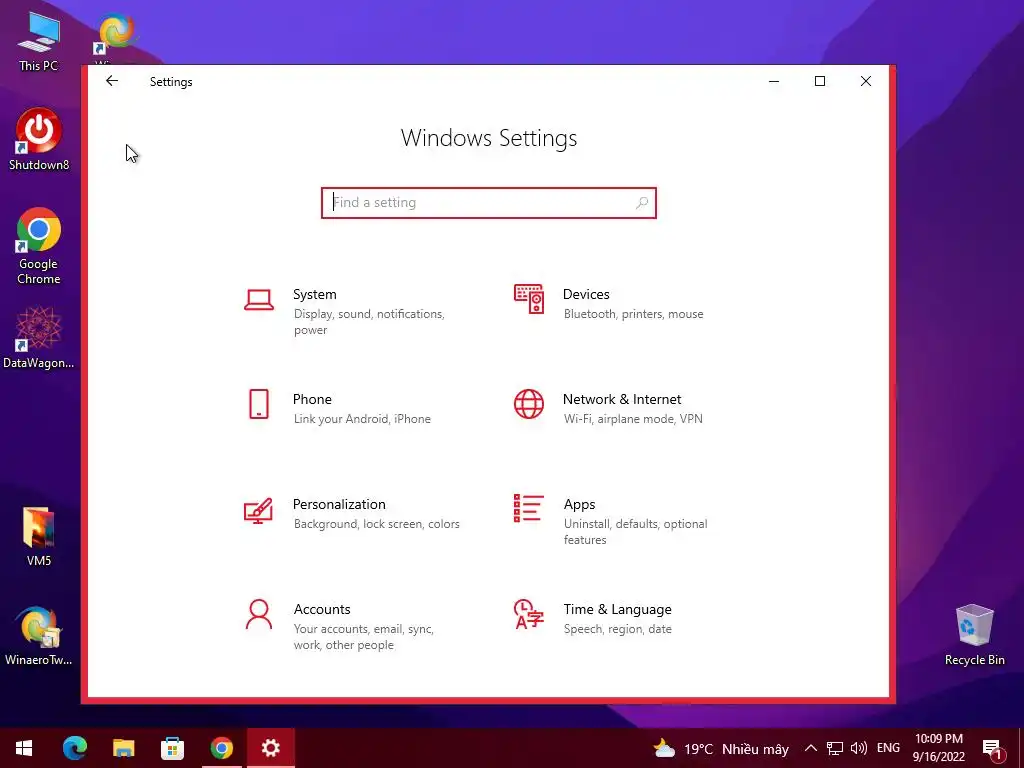Viewport: 1024px width, 768px height.
Task: Click 'Wi-Fi, airplane mode, VPN' description
Action: [x=633, y=419]
